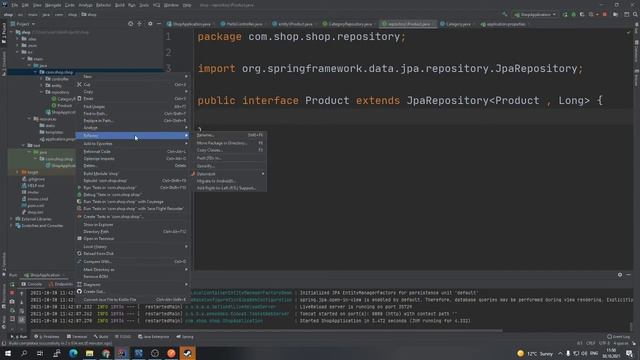Expand External Libraries node
The width and height of the screenshot is (640, 360).
pyautogui.click(x=11, y=219)
